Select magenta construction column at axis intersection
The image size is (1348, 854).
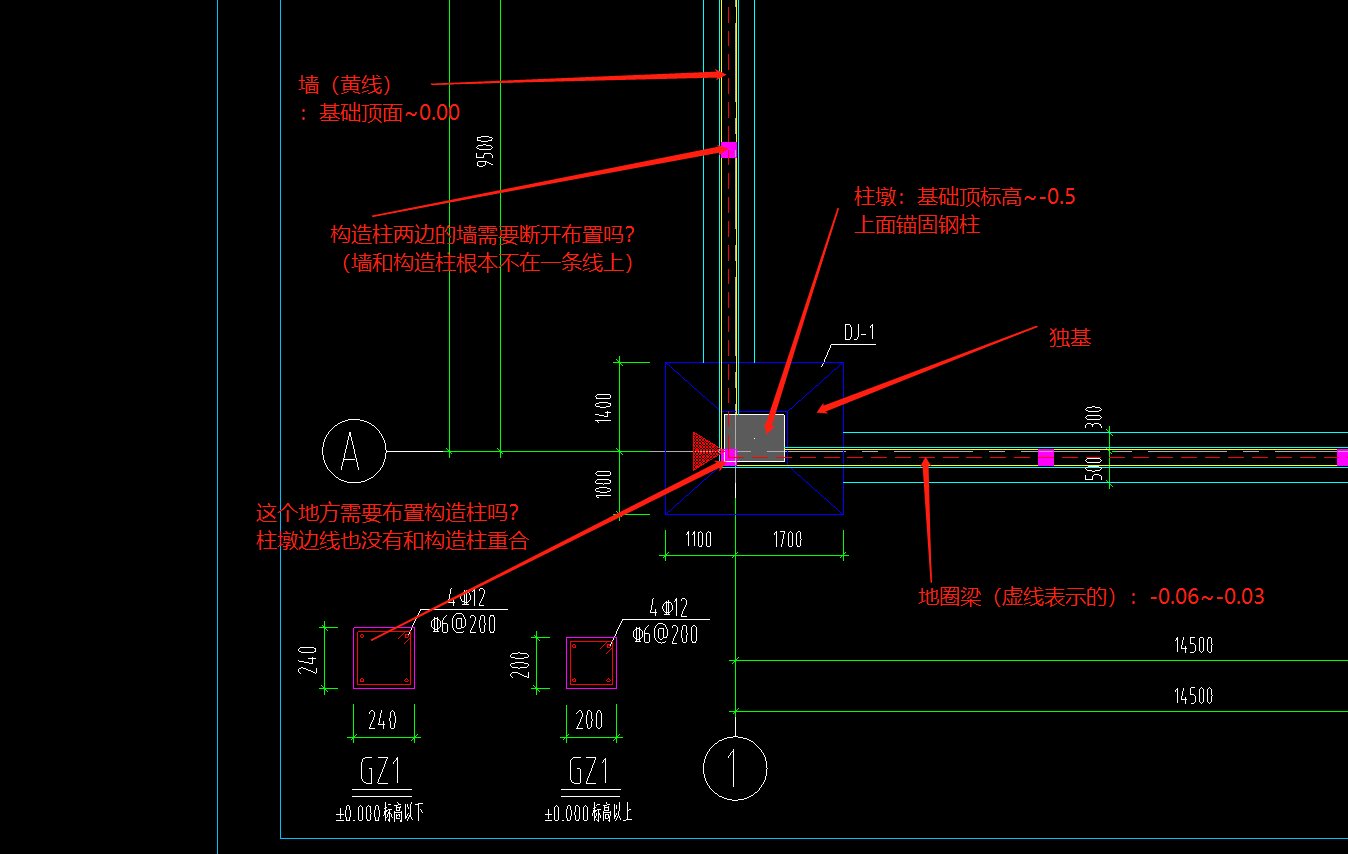(x=730, y=456)
